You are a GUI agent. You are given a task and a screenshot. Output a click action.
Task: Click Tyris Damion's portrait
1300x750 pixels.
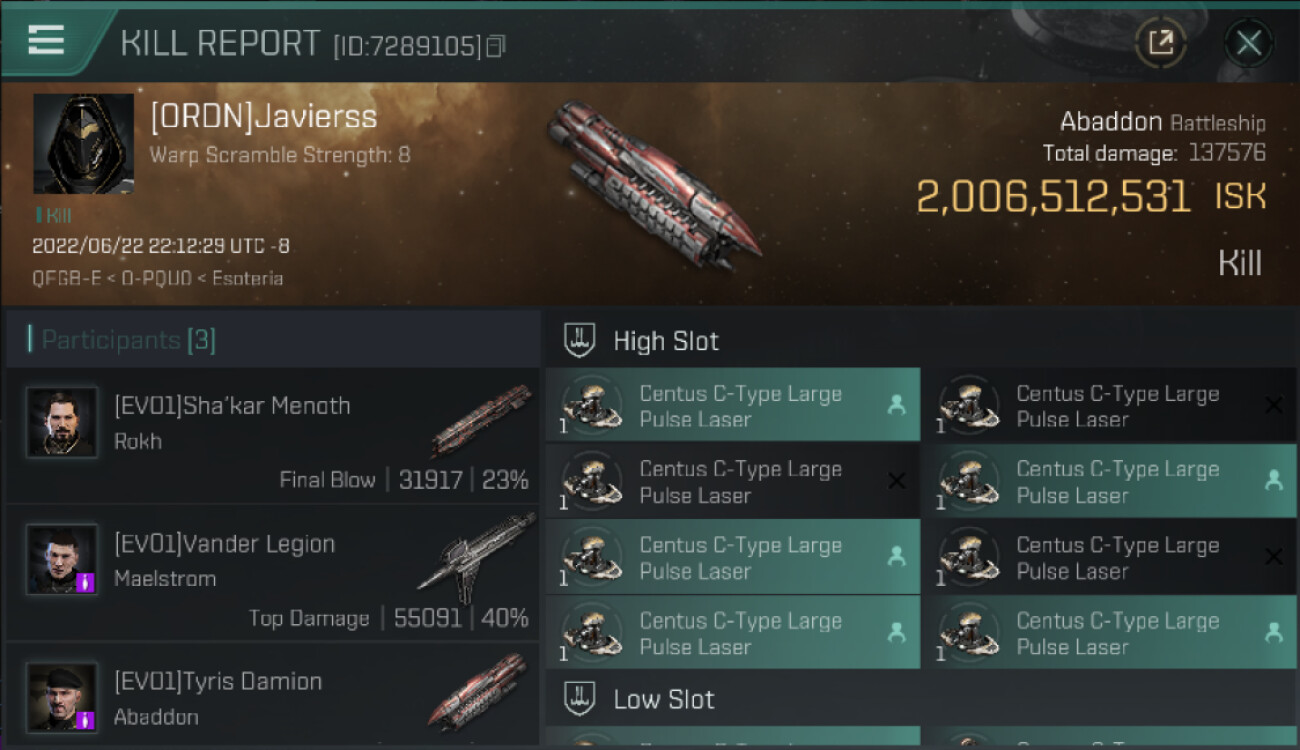point(62,696)
